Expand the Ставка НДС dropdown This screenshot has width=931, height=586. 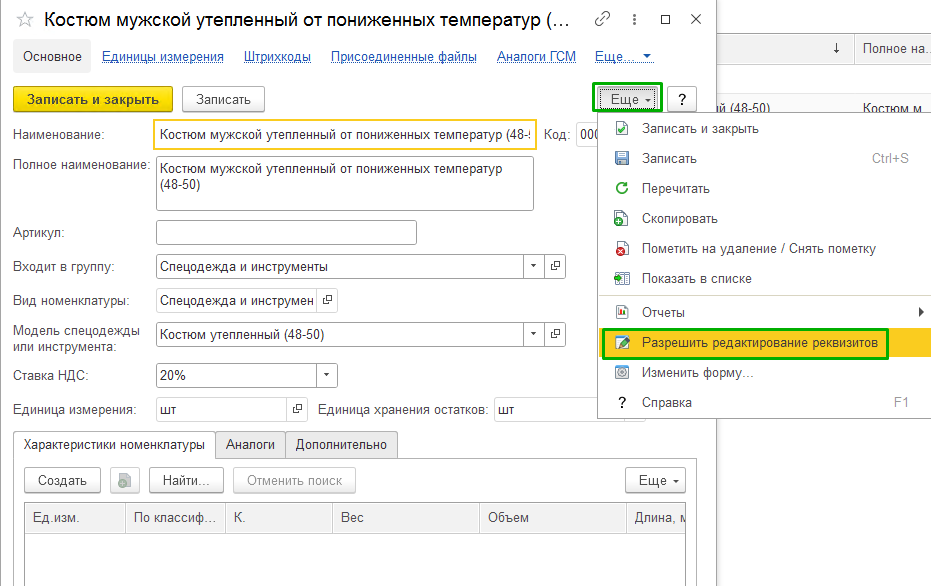pyautogui.click(x=327, y=375)
